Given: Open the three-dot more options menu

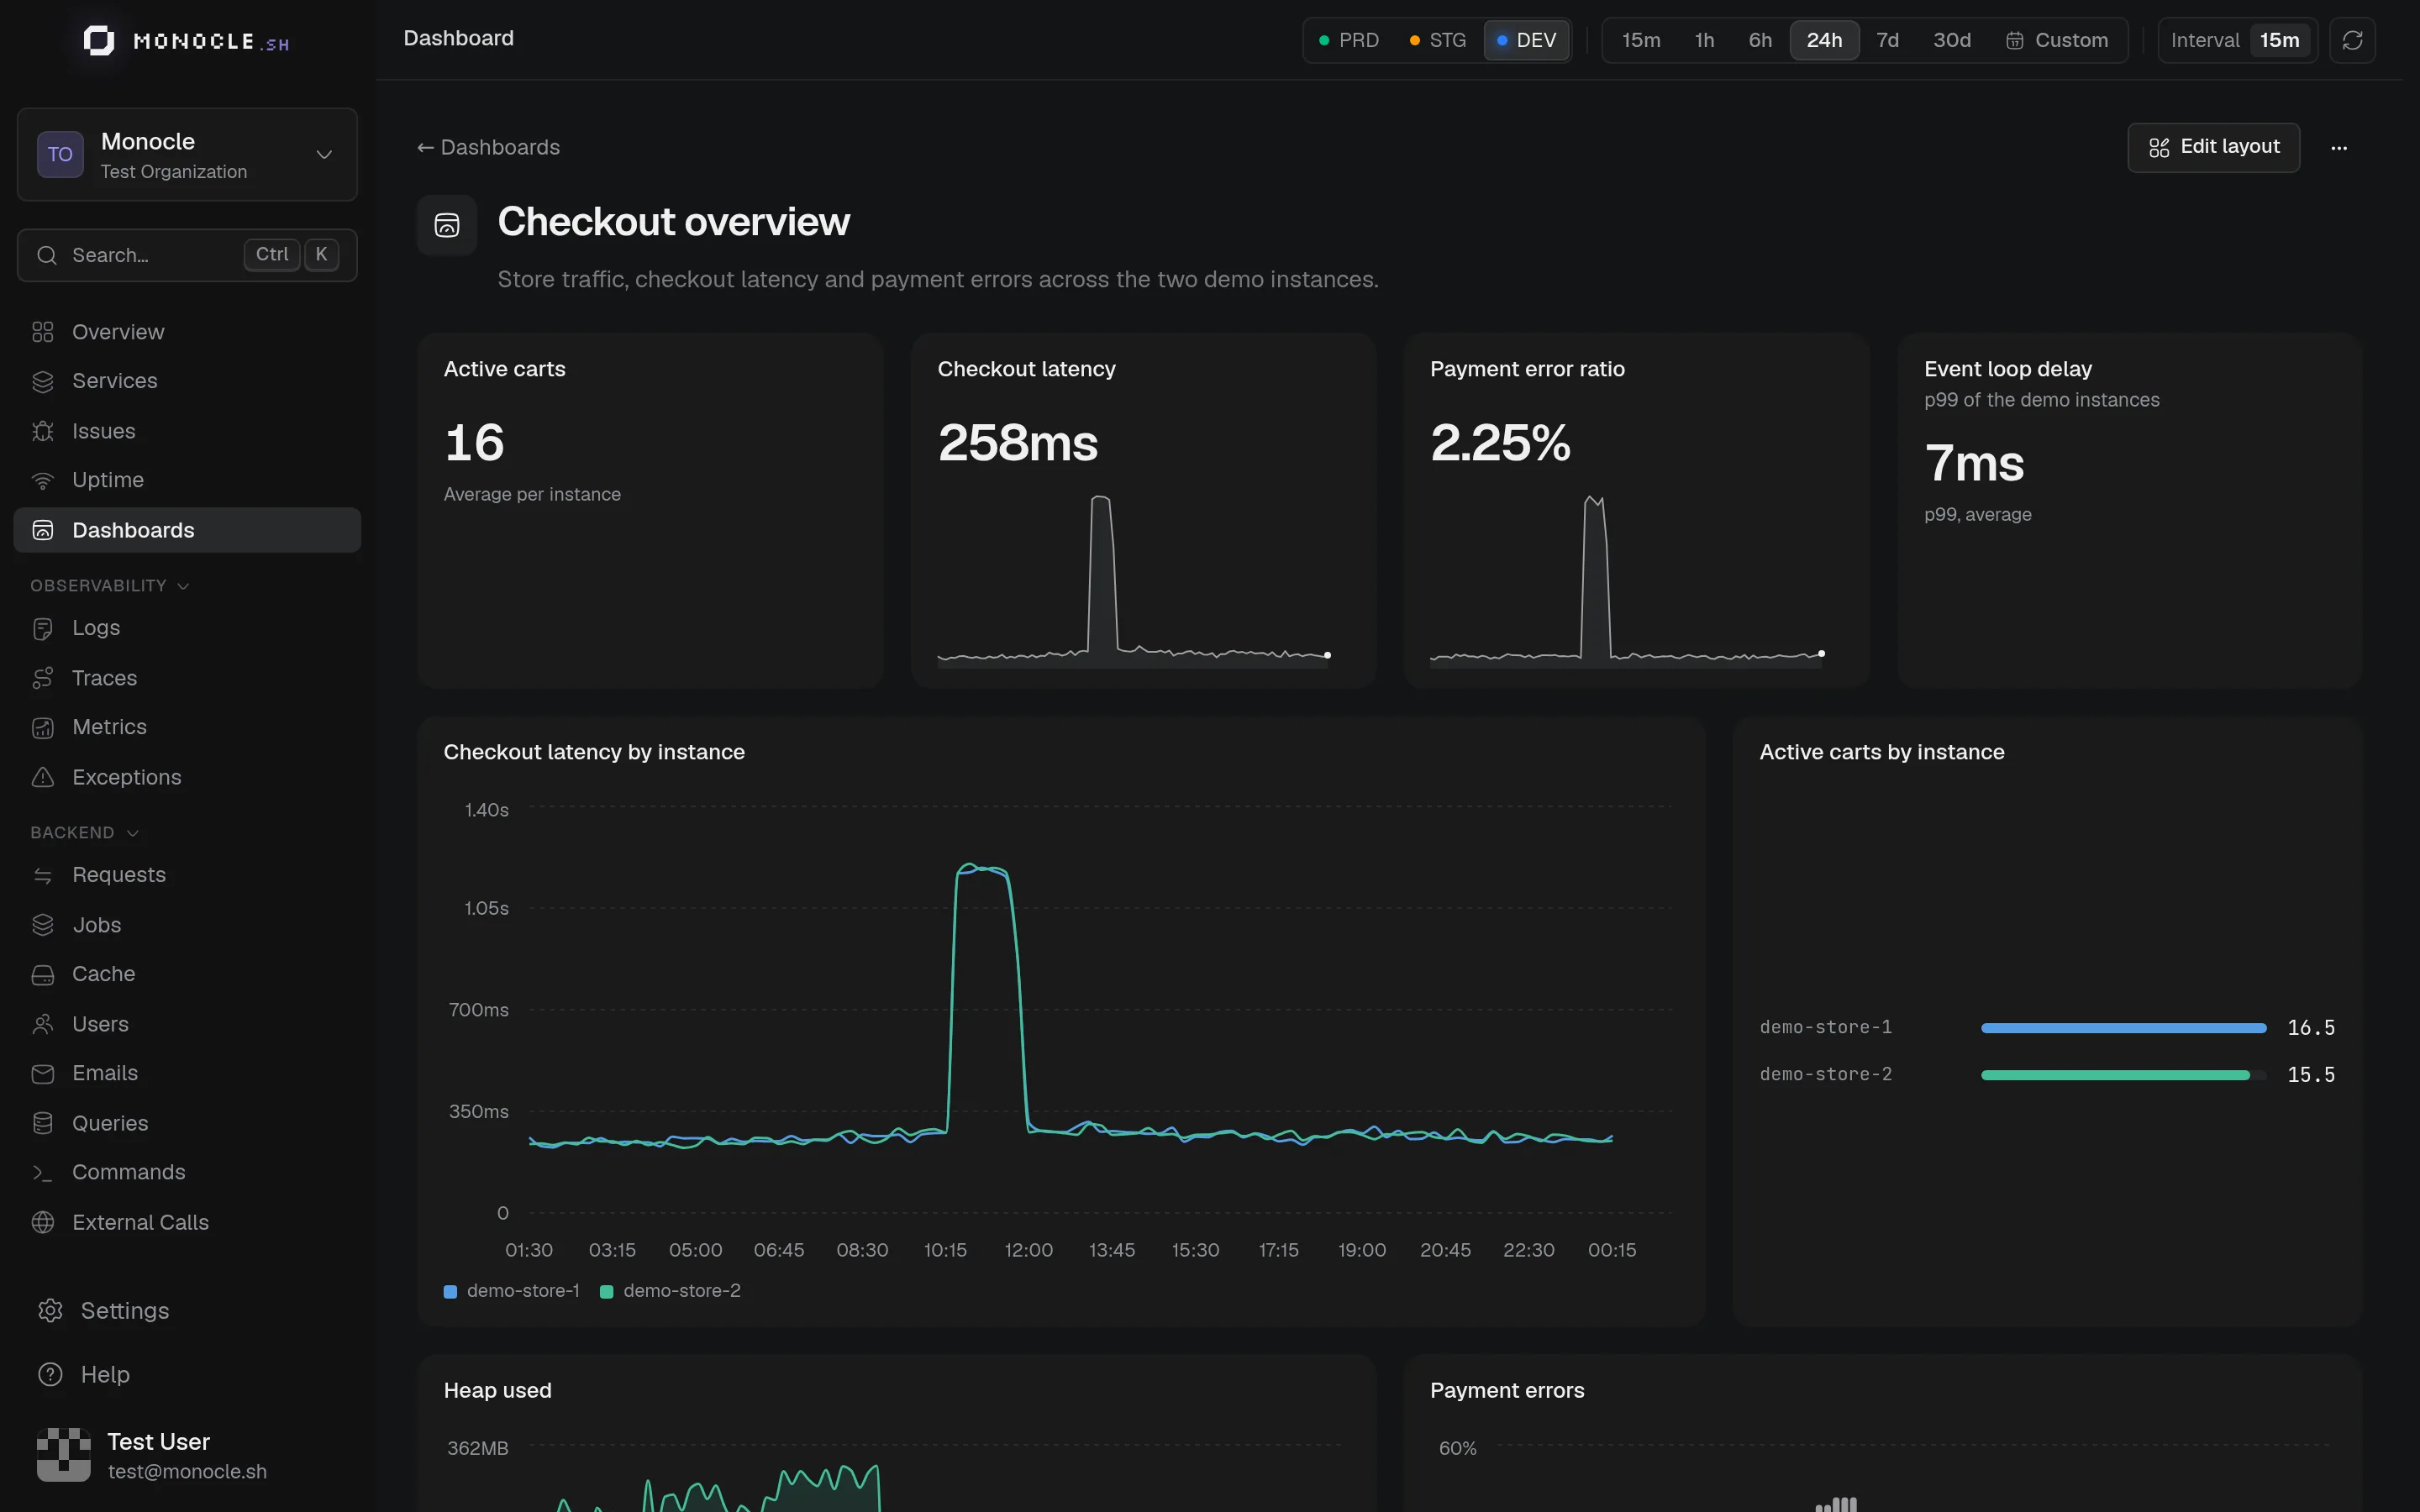Looking at the screenshot, I should coord(2339,148).
